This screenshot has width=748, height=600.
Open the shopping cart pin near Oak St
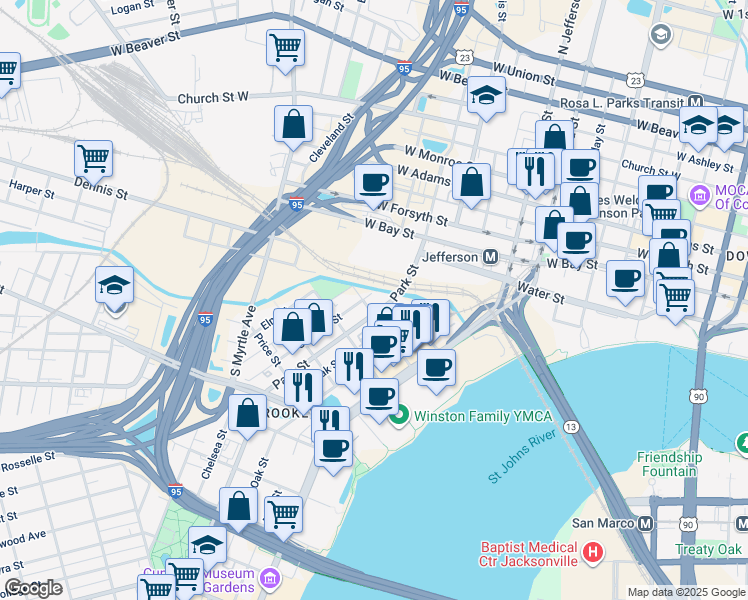283,514
